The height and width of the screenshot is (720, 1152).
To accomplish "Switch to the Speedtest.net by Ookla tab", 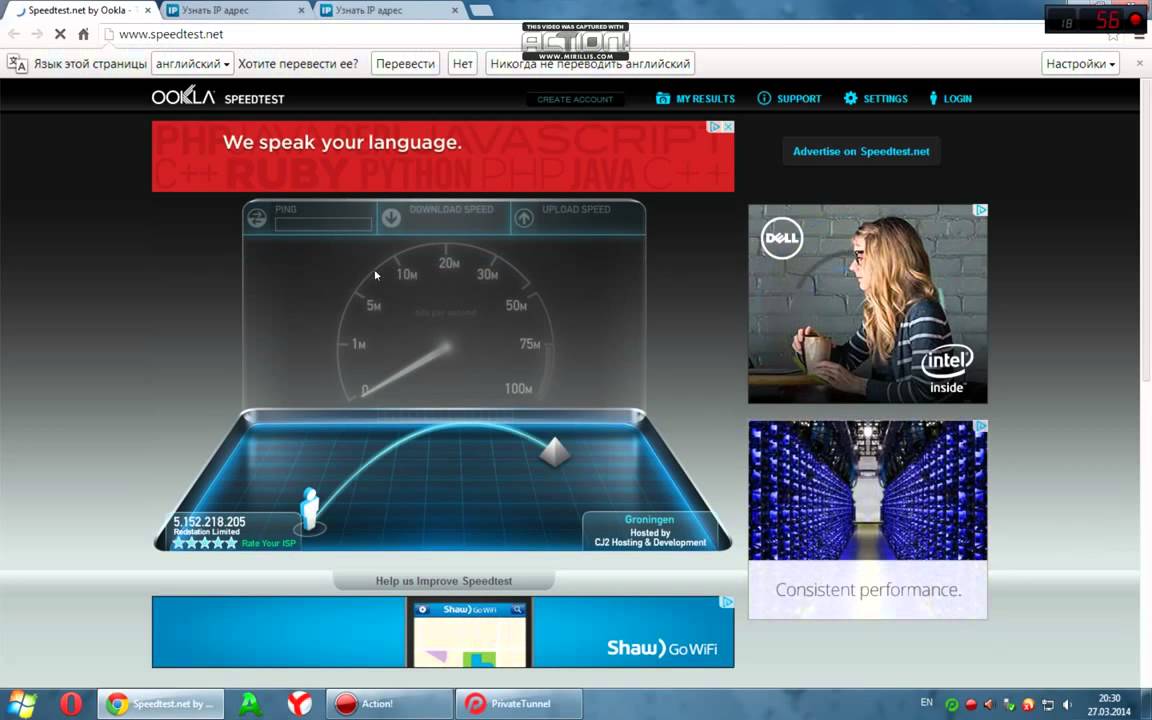I will (x=79, y=10).
